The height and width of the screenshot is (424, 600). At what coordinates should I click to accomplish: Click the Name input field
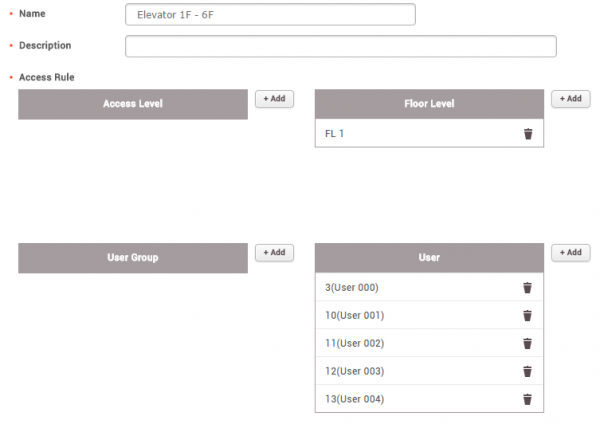coord(270,14)
